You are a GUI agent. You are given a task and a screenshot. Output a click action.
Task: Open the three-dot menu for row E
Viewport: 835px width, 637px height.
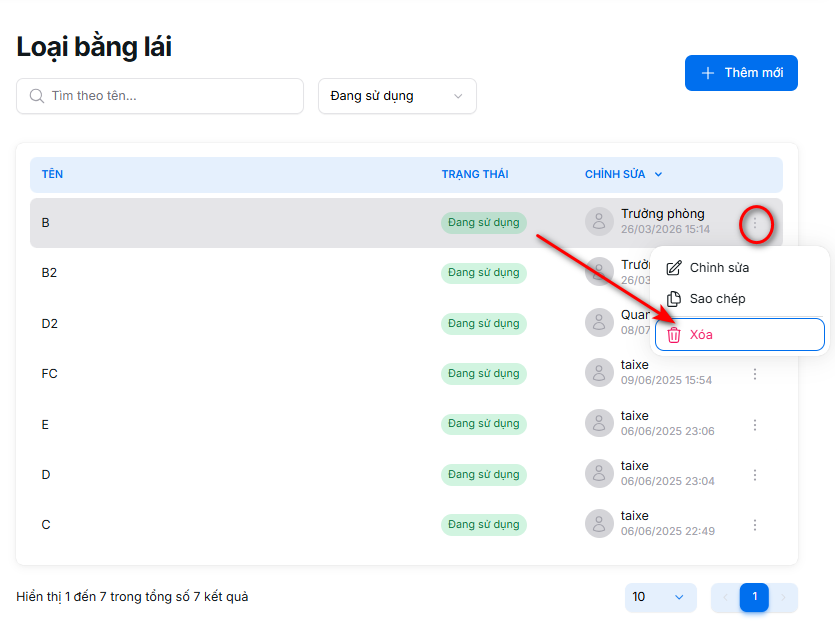755,425
